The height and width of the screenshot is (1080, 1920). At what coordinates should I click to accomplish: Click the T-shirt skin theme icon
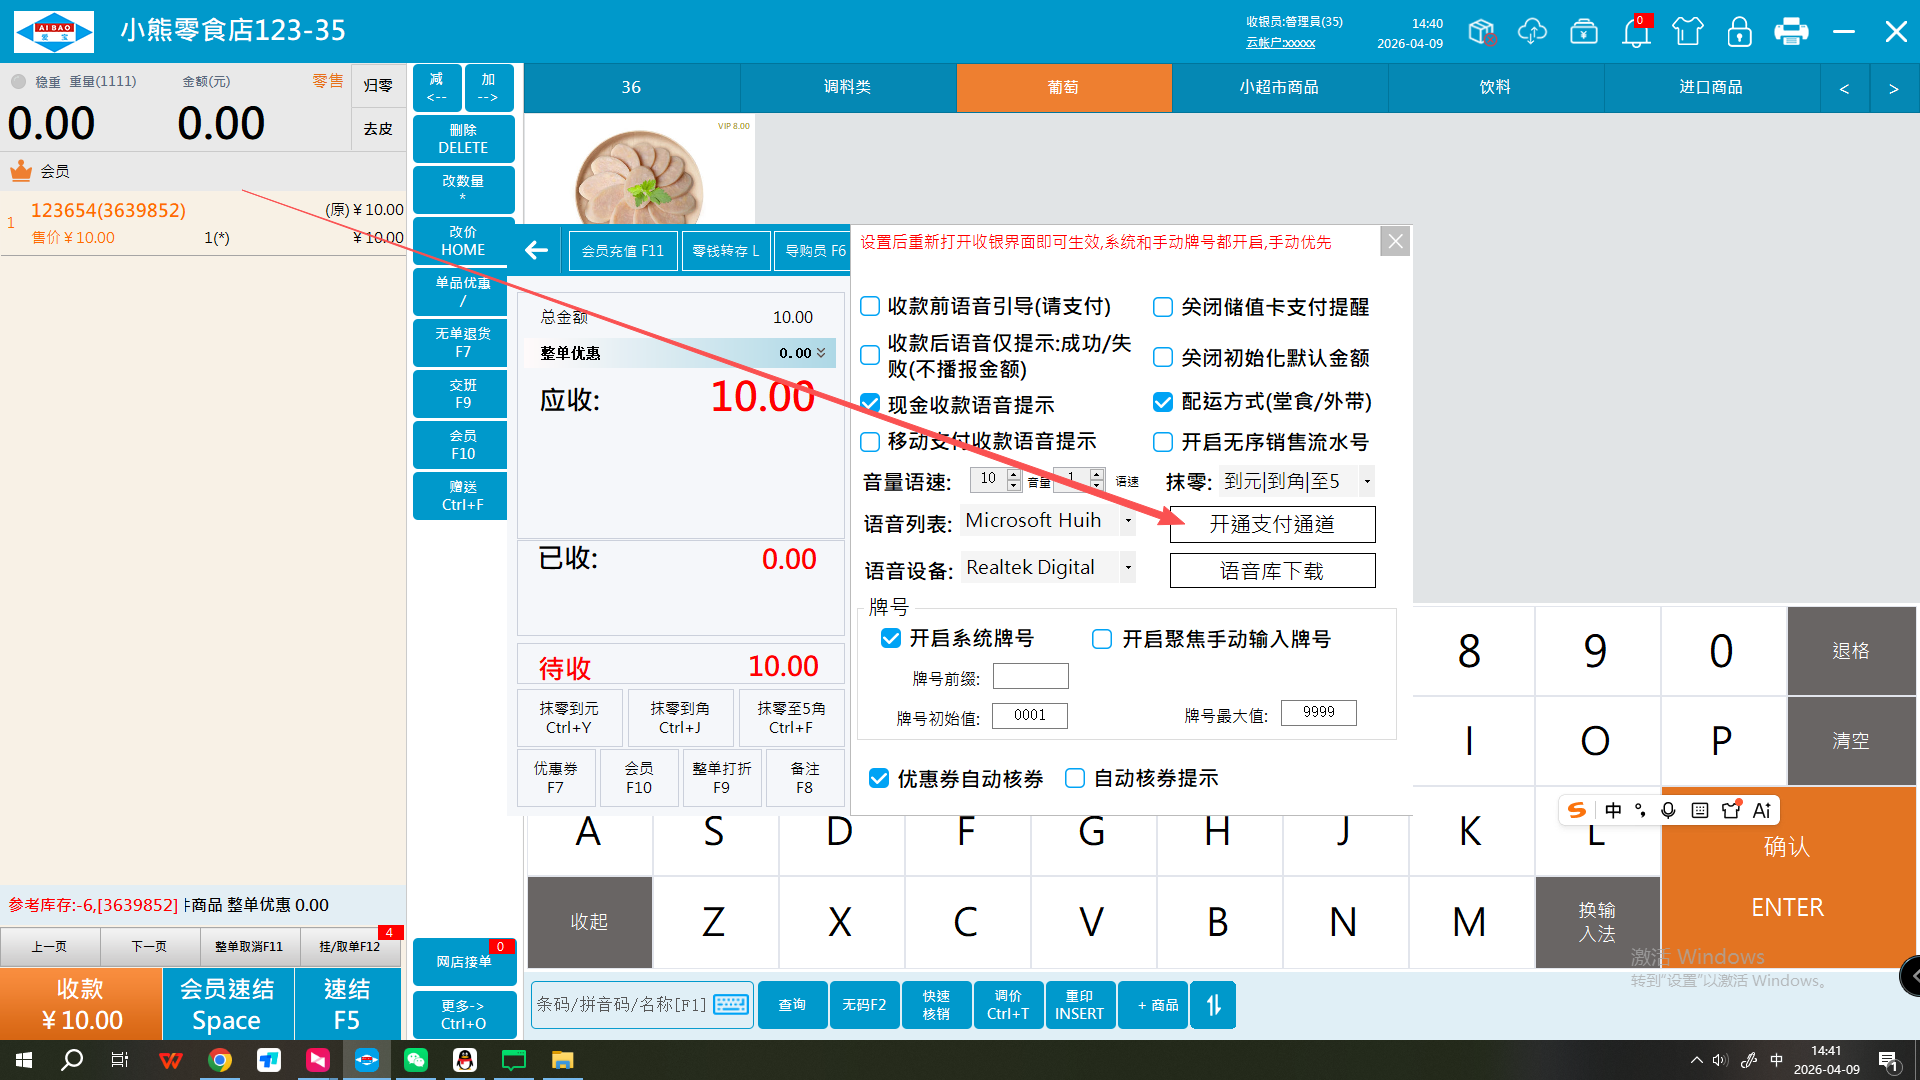pyautogui.click(x=1688, y=32)
